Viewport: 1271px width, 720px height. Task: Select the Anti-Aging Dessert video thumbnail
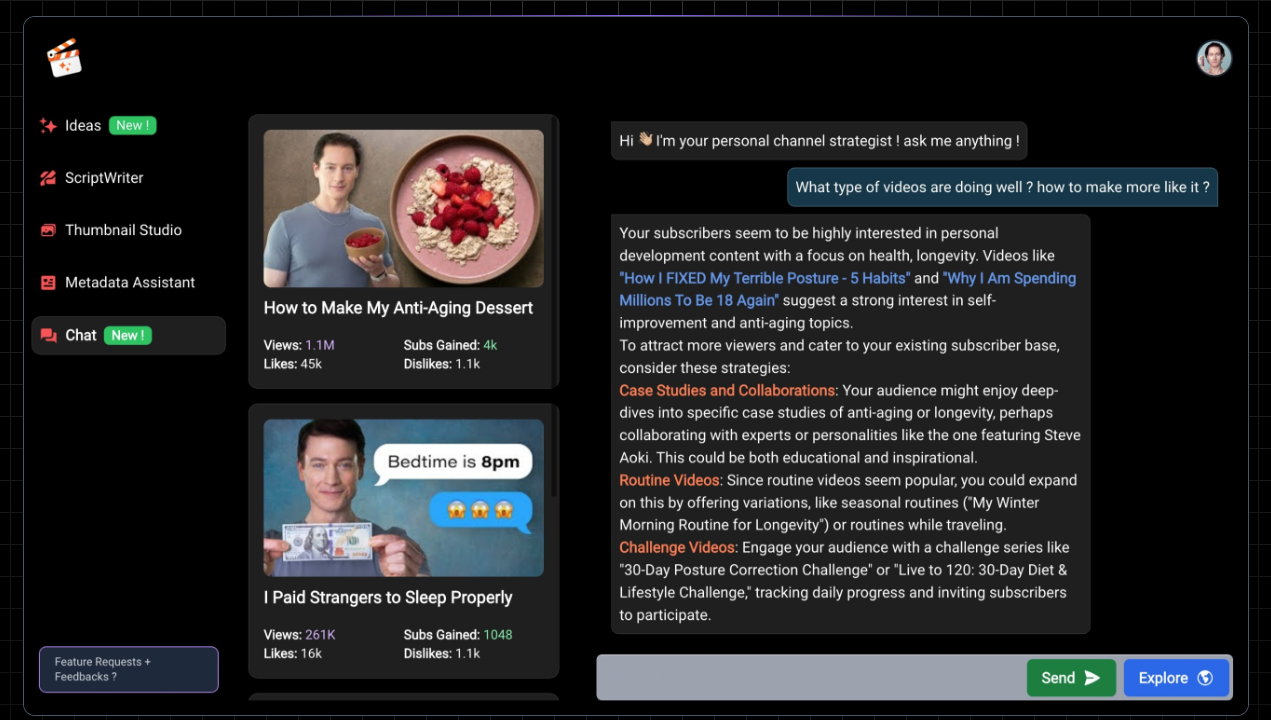[404, 209]
